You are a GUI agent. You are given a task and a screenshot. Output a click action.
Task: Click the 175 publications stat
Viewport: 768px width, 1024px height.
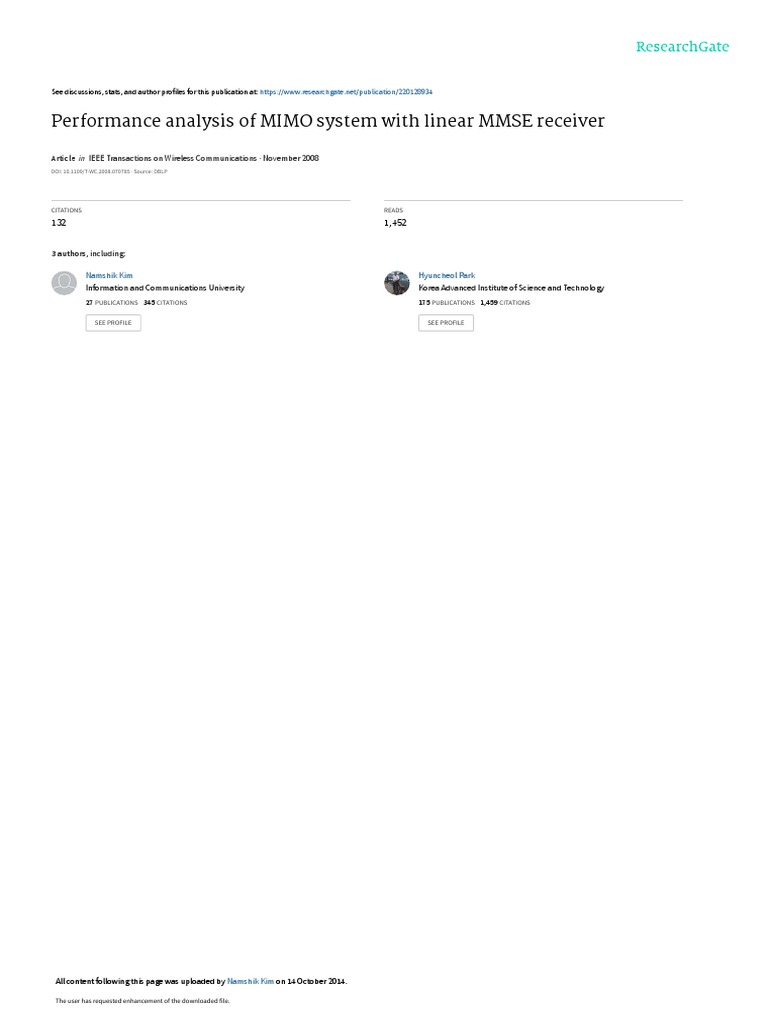click(447, 303)
